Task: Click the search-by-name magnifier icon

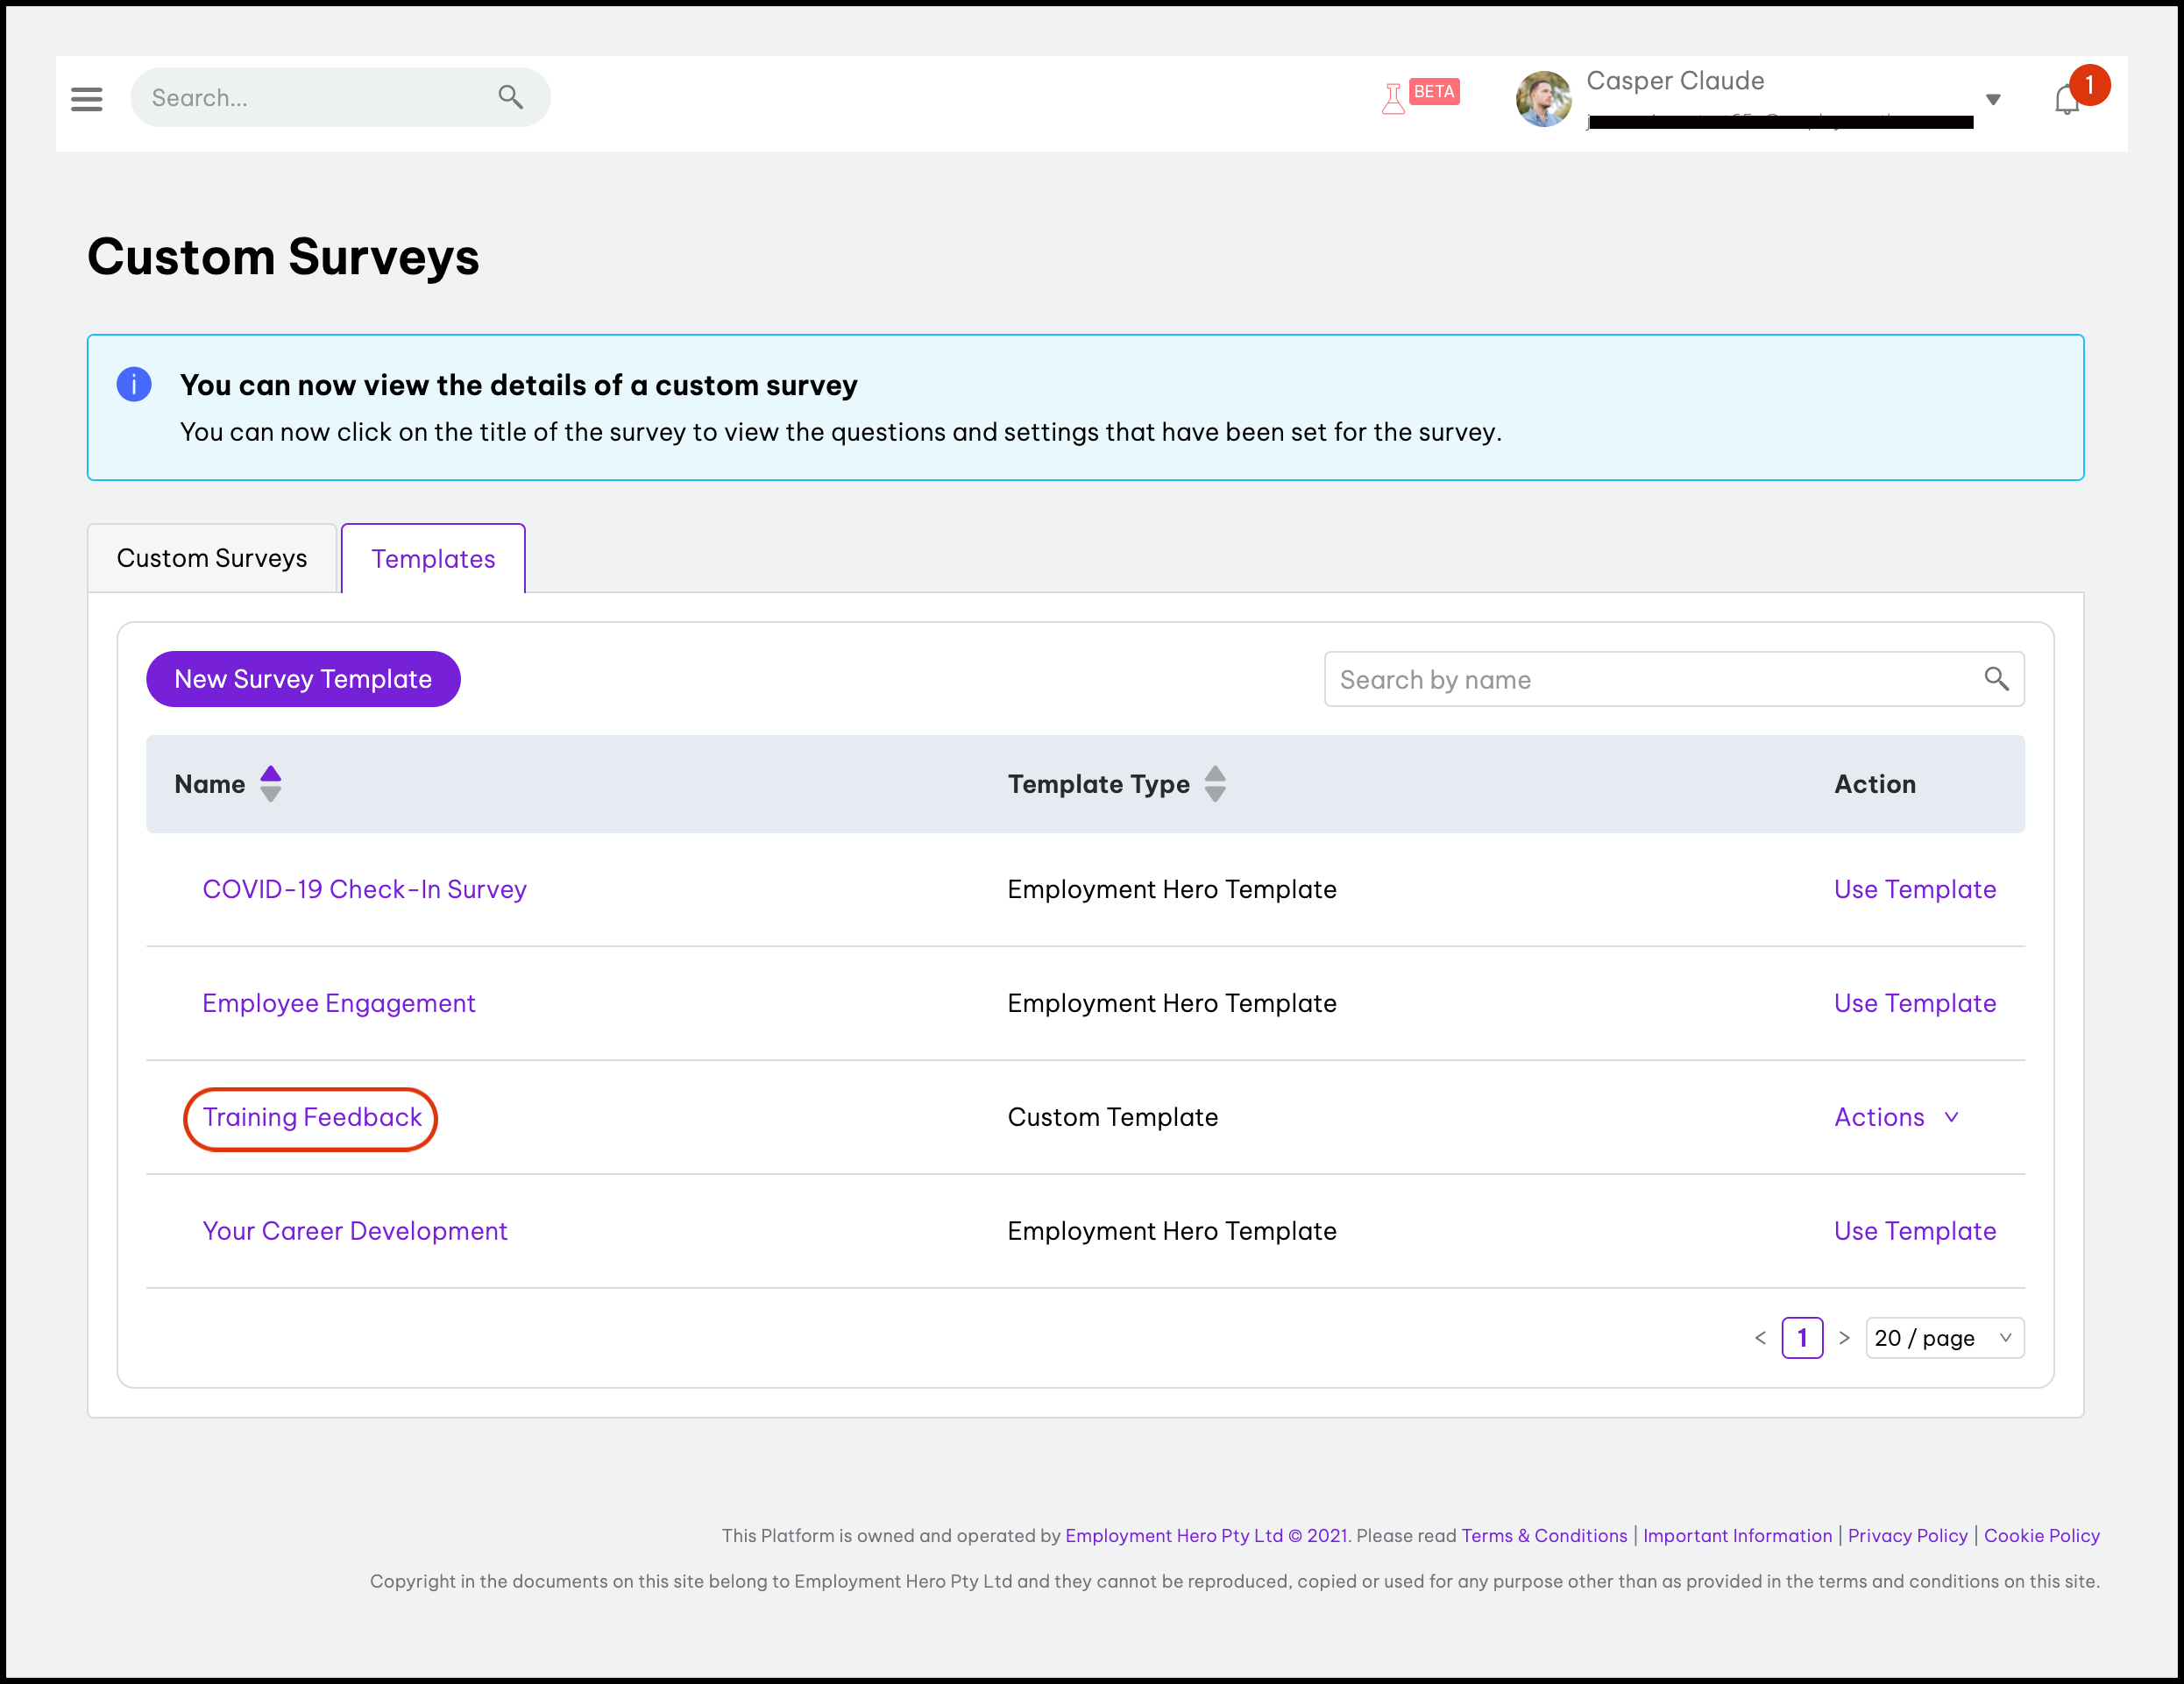Action: pyautogui.click(x=1996, y=679)
